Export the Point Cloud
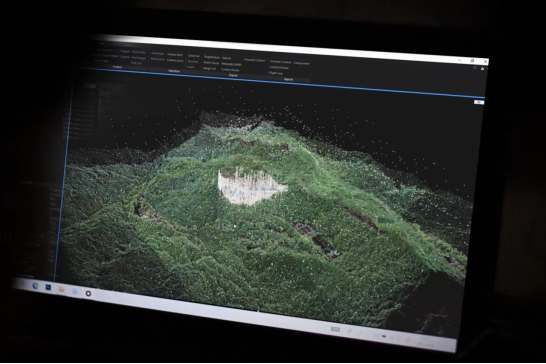This screenshot has width=546, height=364. [211, 63]
